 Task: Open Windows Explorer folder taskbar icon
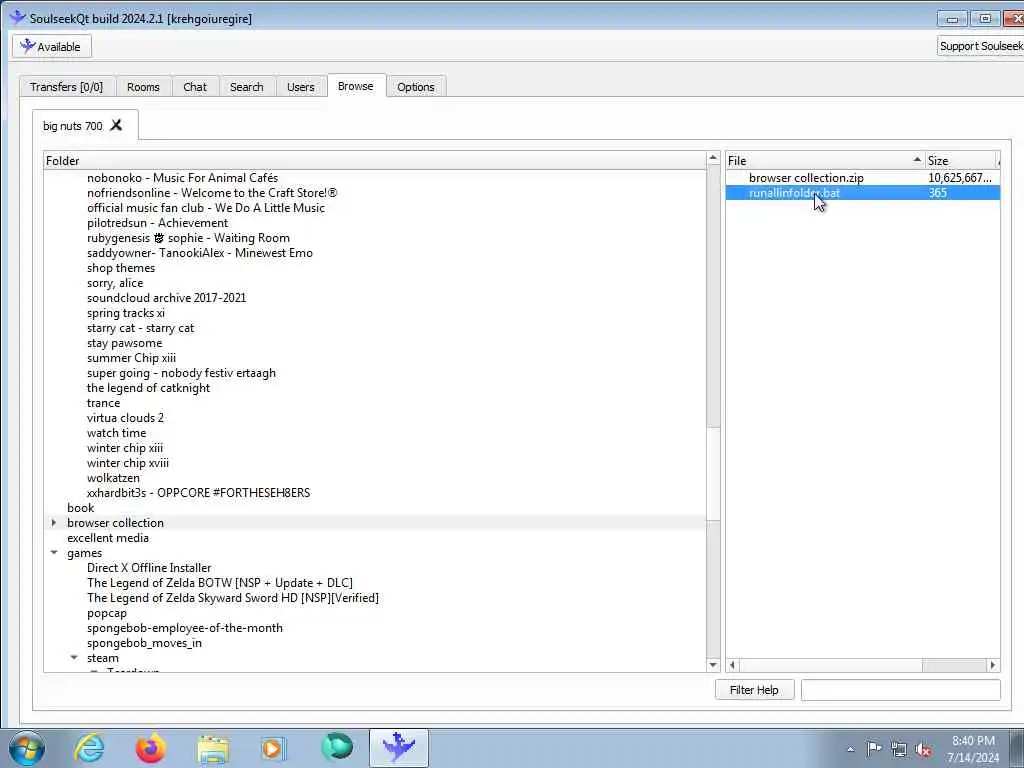[x=213, y=748]
